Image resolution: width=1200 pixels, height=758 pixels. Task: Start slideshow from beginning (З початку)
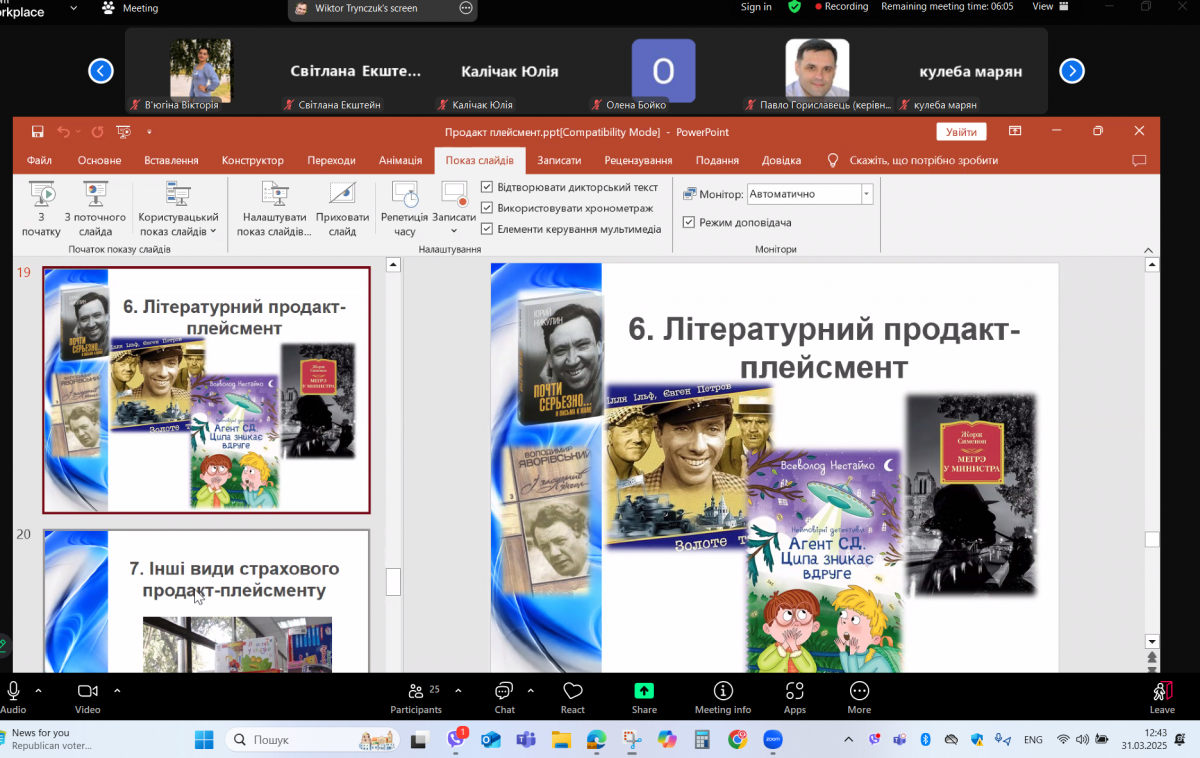[x=41, y=208]
